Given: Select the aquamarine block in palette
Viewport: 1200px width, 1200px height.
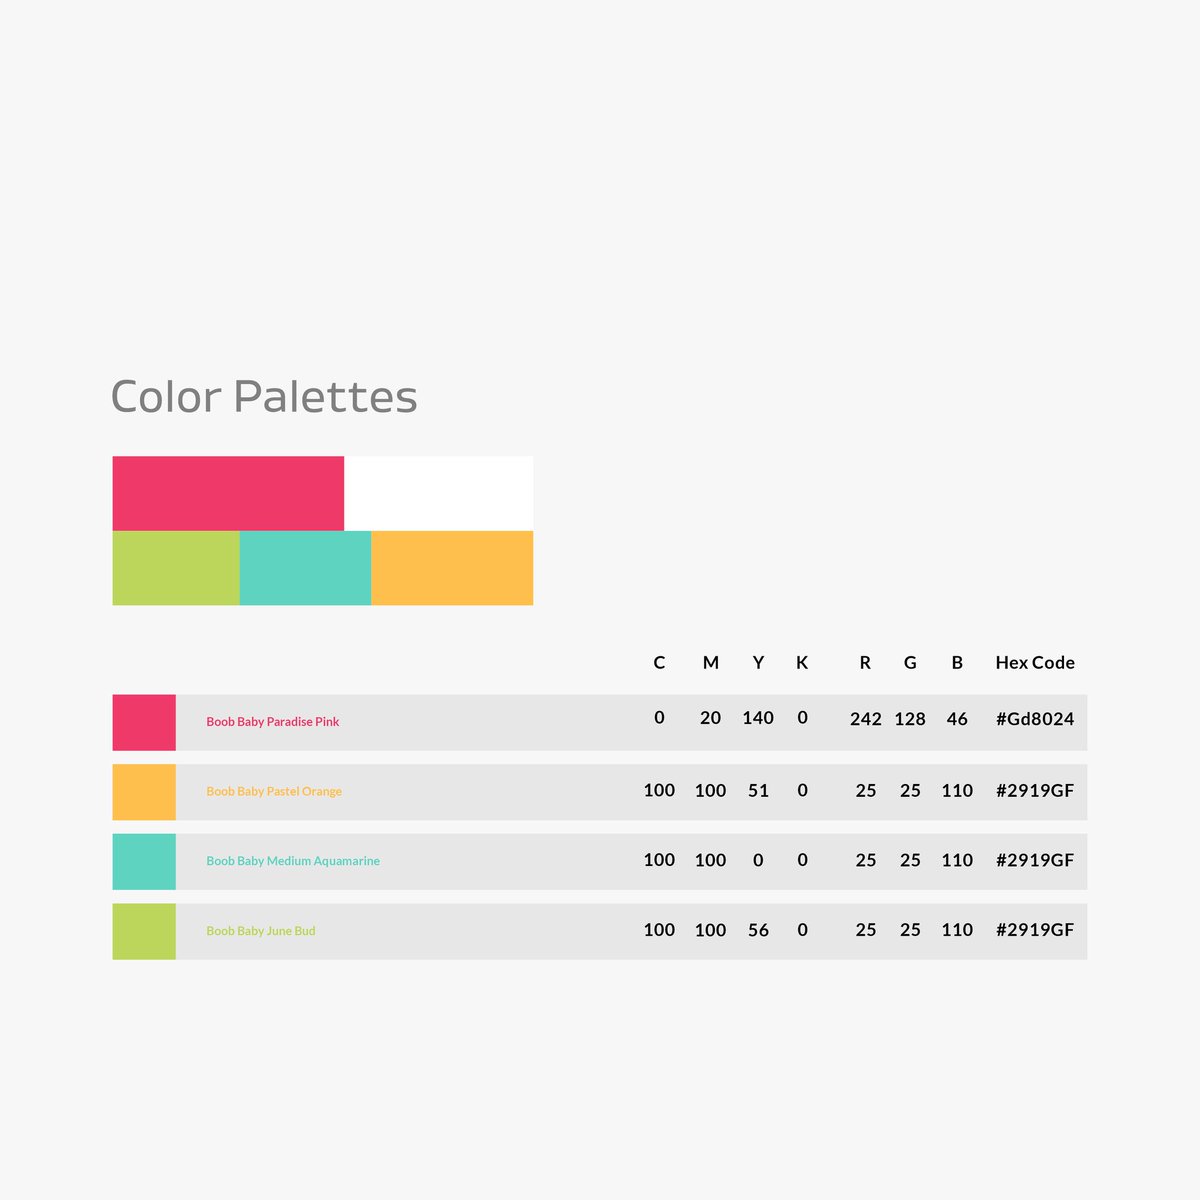Looking at the screenshot, I should [x=305, y=568].
